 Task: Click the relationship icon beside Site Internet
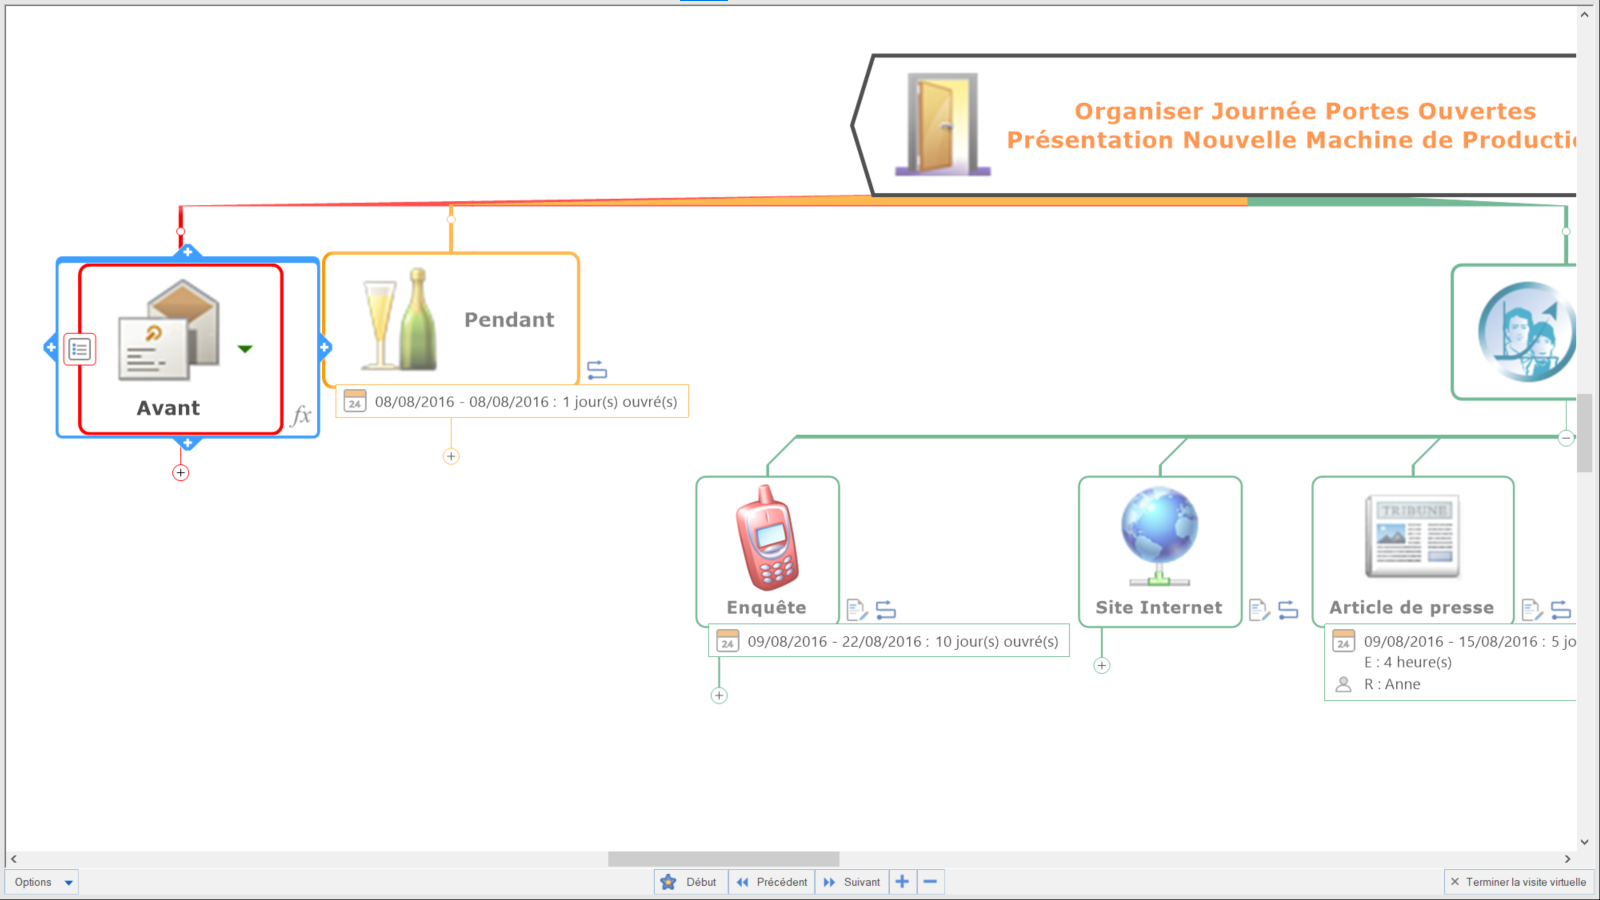click(1288, 609)
